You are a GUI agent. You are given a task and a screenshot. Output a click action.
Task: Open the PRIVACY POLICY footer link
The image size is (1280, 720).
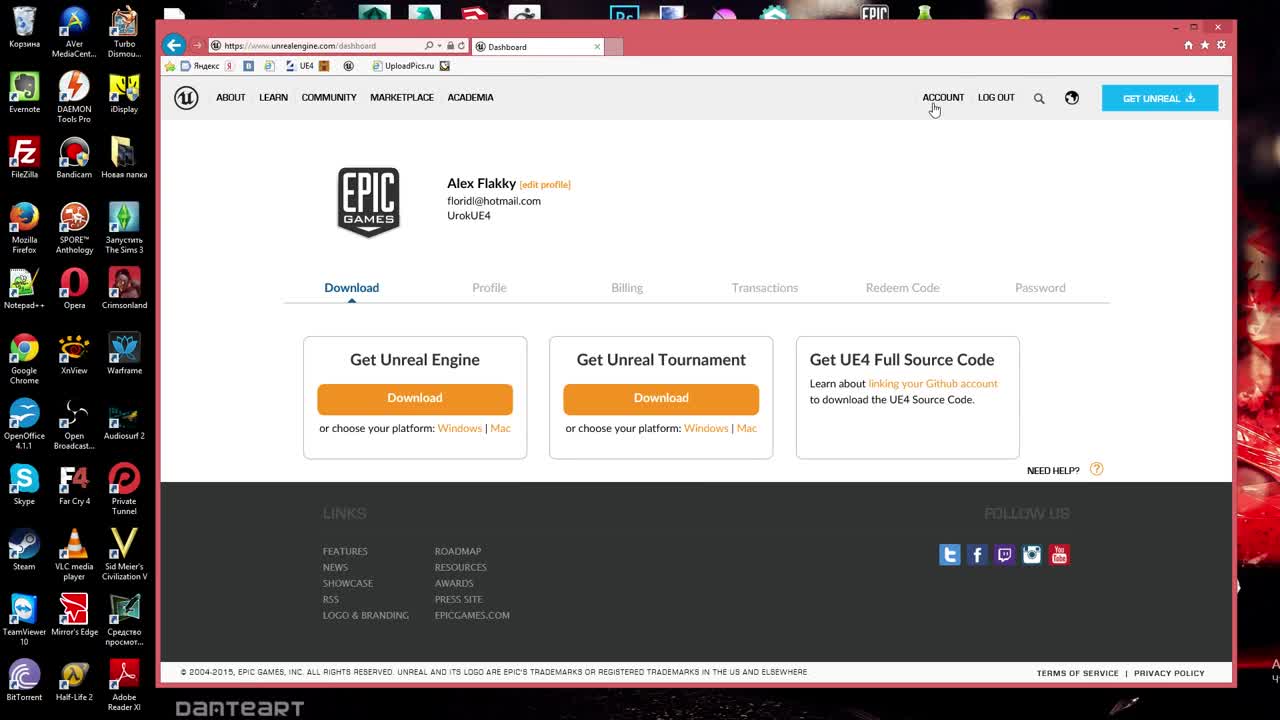[x=1169, y=674]
